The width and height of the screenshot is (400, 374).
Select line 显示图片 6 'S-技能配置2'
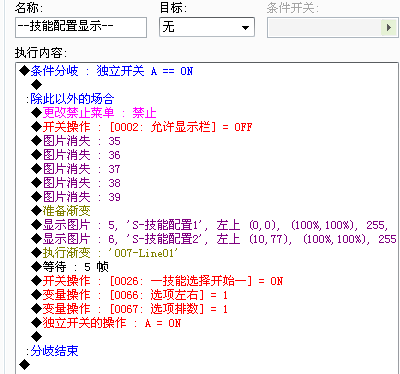click(214, 239)
